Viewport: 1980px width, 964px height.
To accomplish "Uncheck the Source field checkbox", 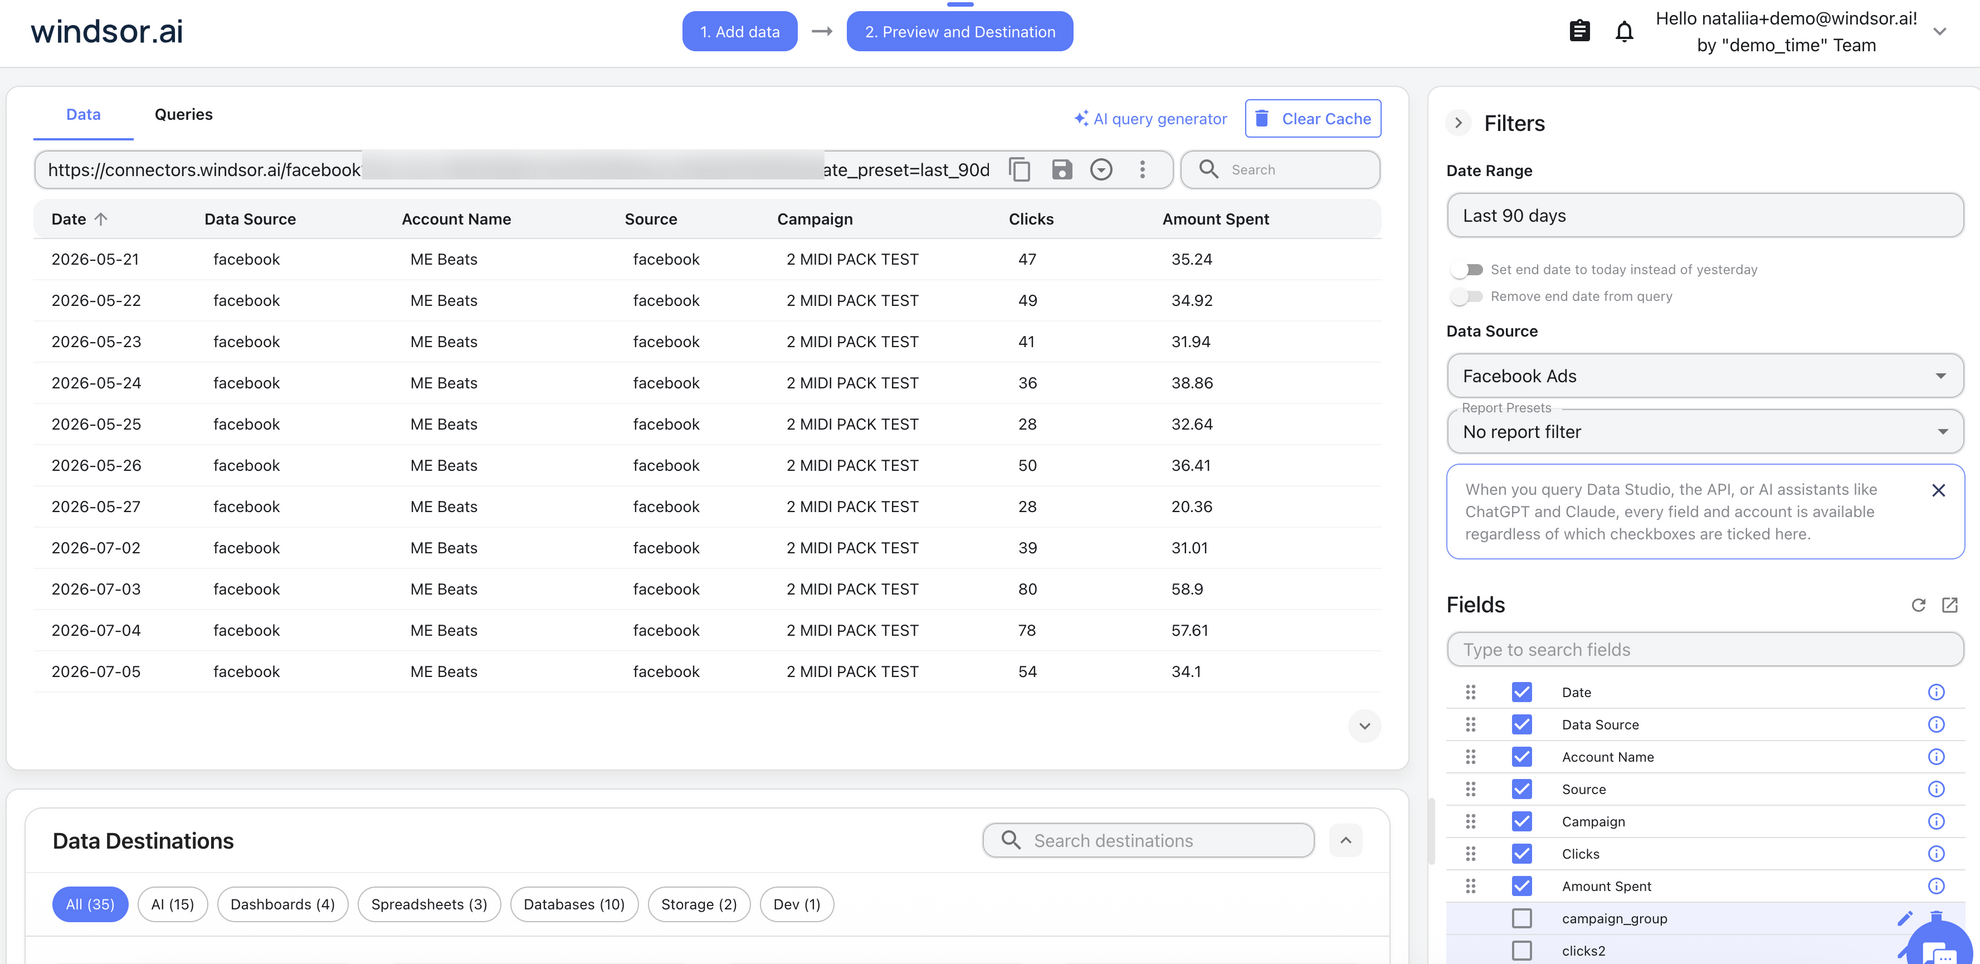I will click(1522, 789).
